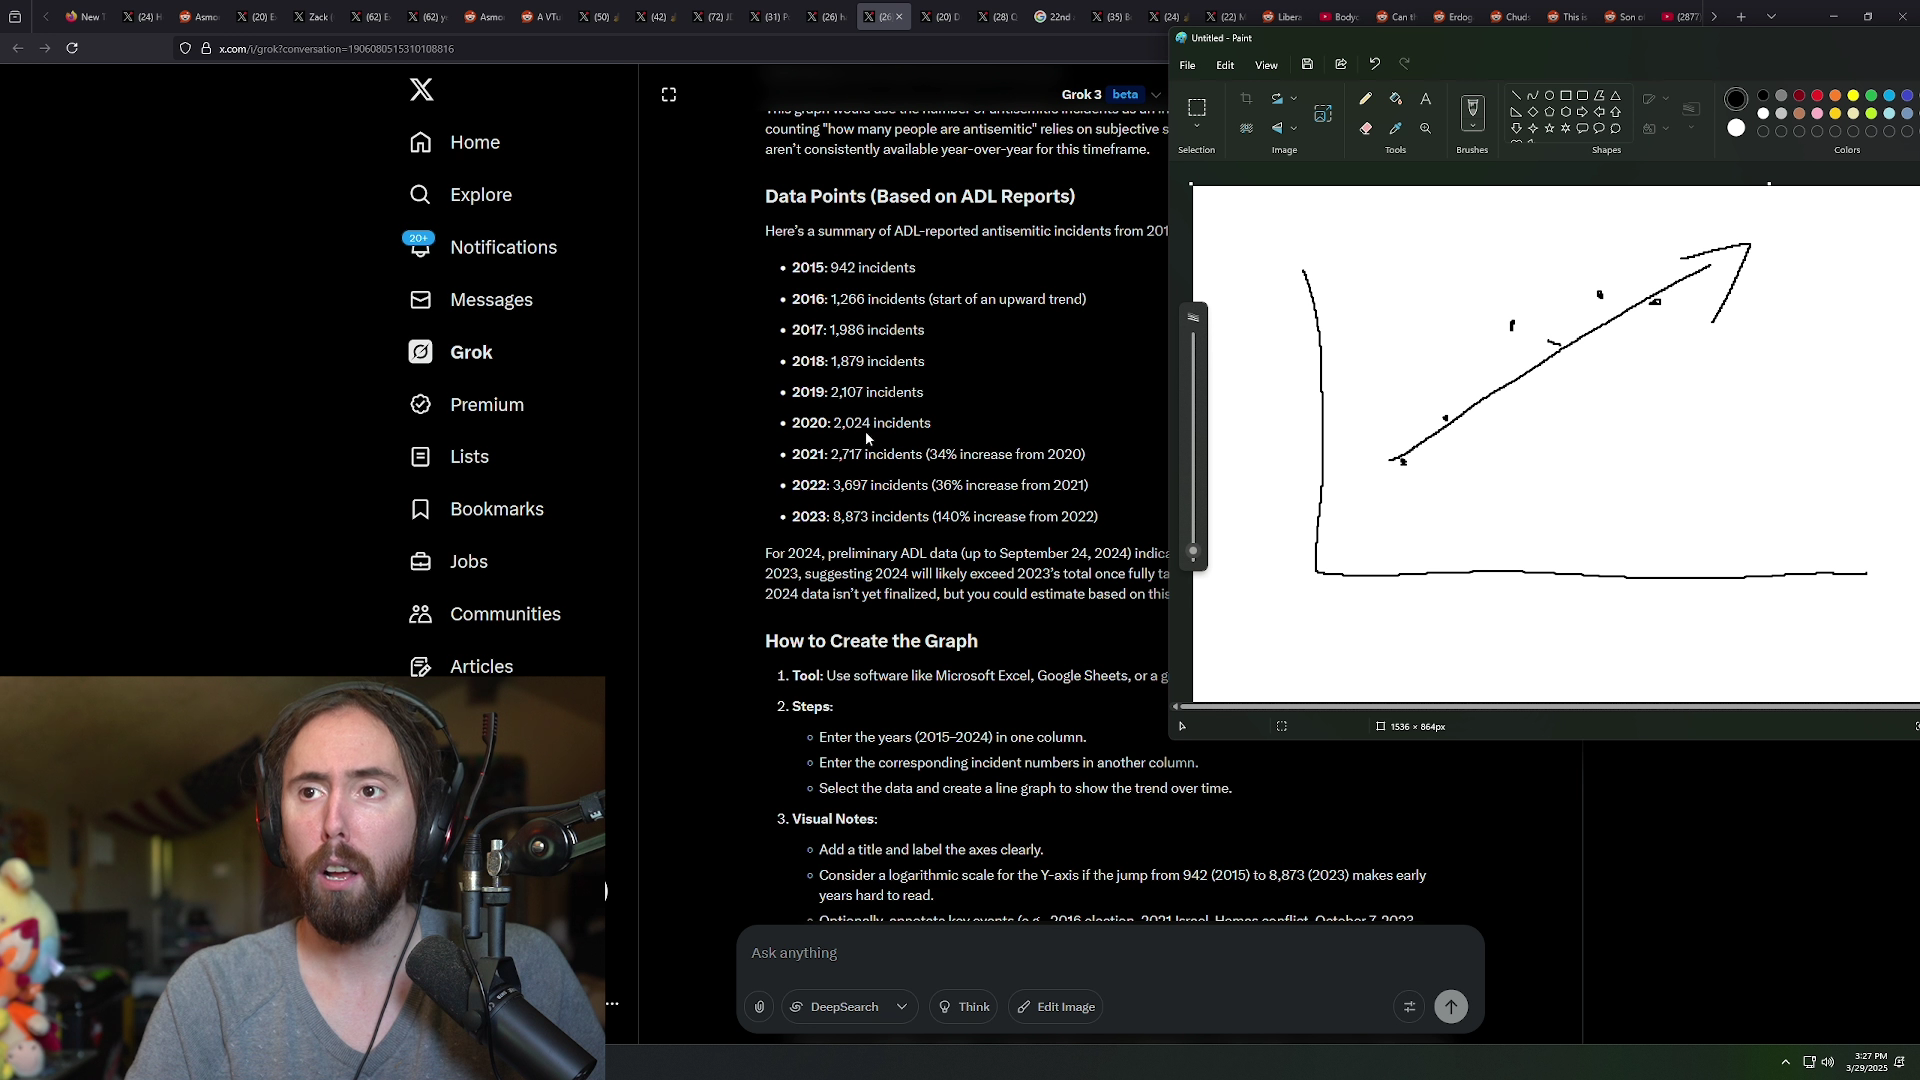This screenshot has width=1920, height=1080.
Task: Reload the browser page
Action: pos(72,48)
